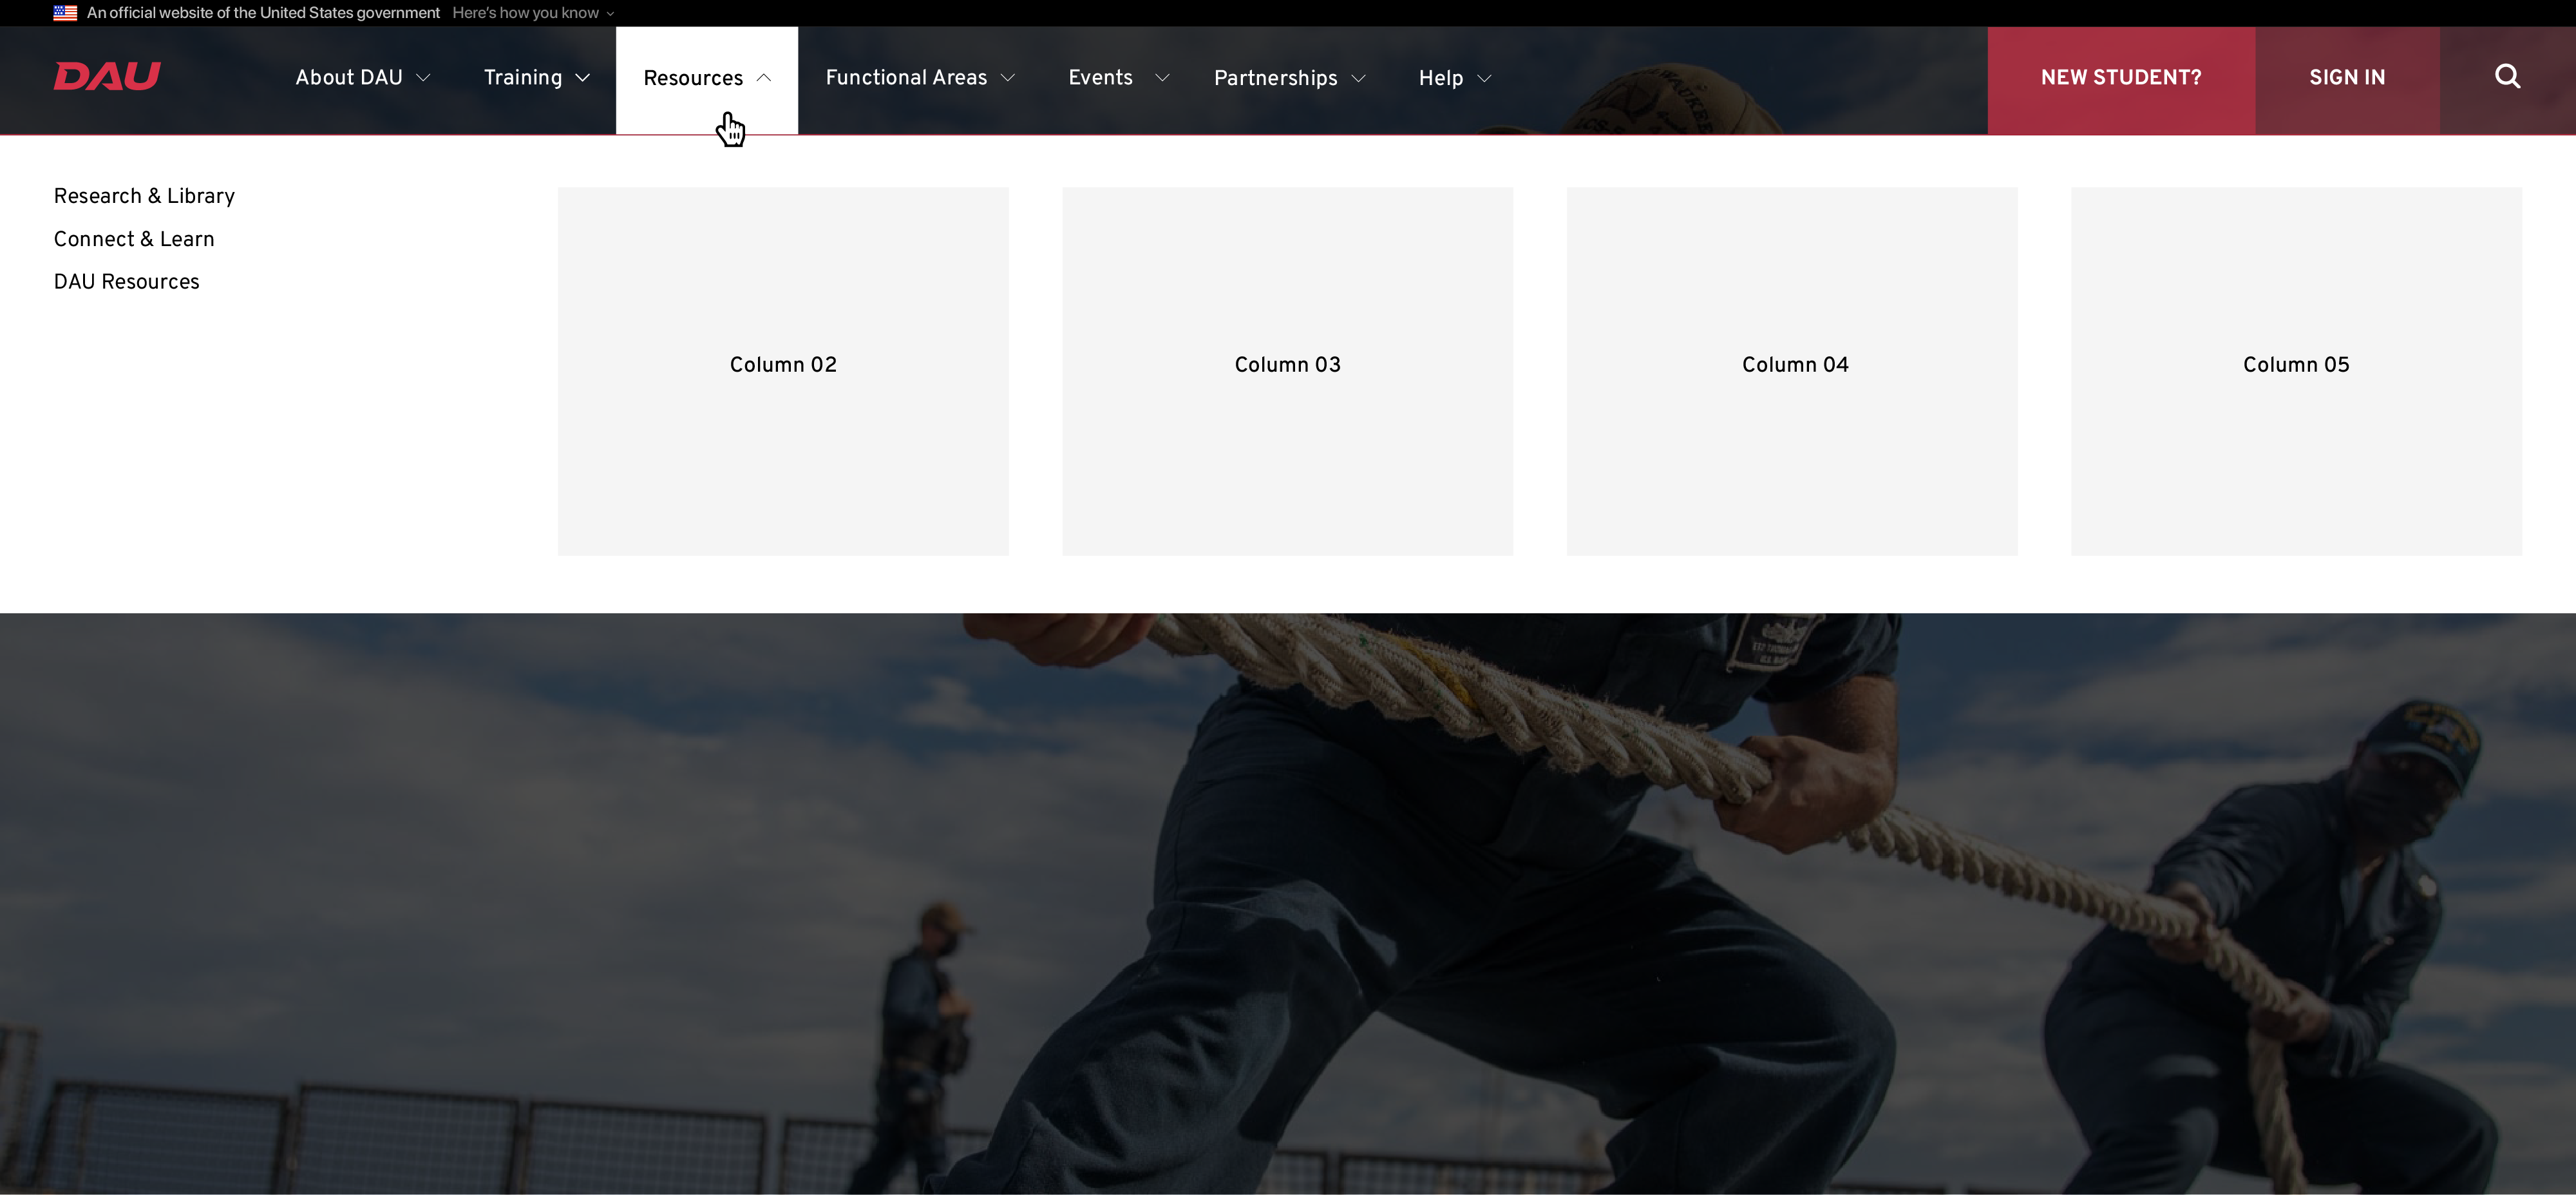2576x1195 pixels.
Task: Click the US flag icon
Action: click(x=65, y=13)
